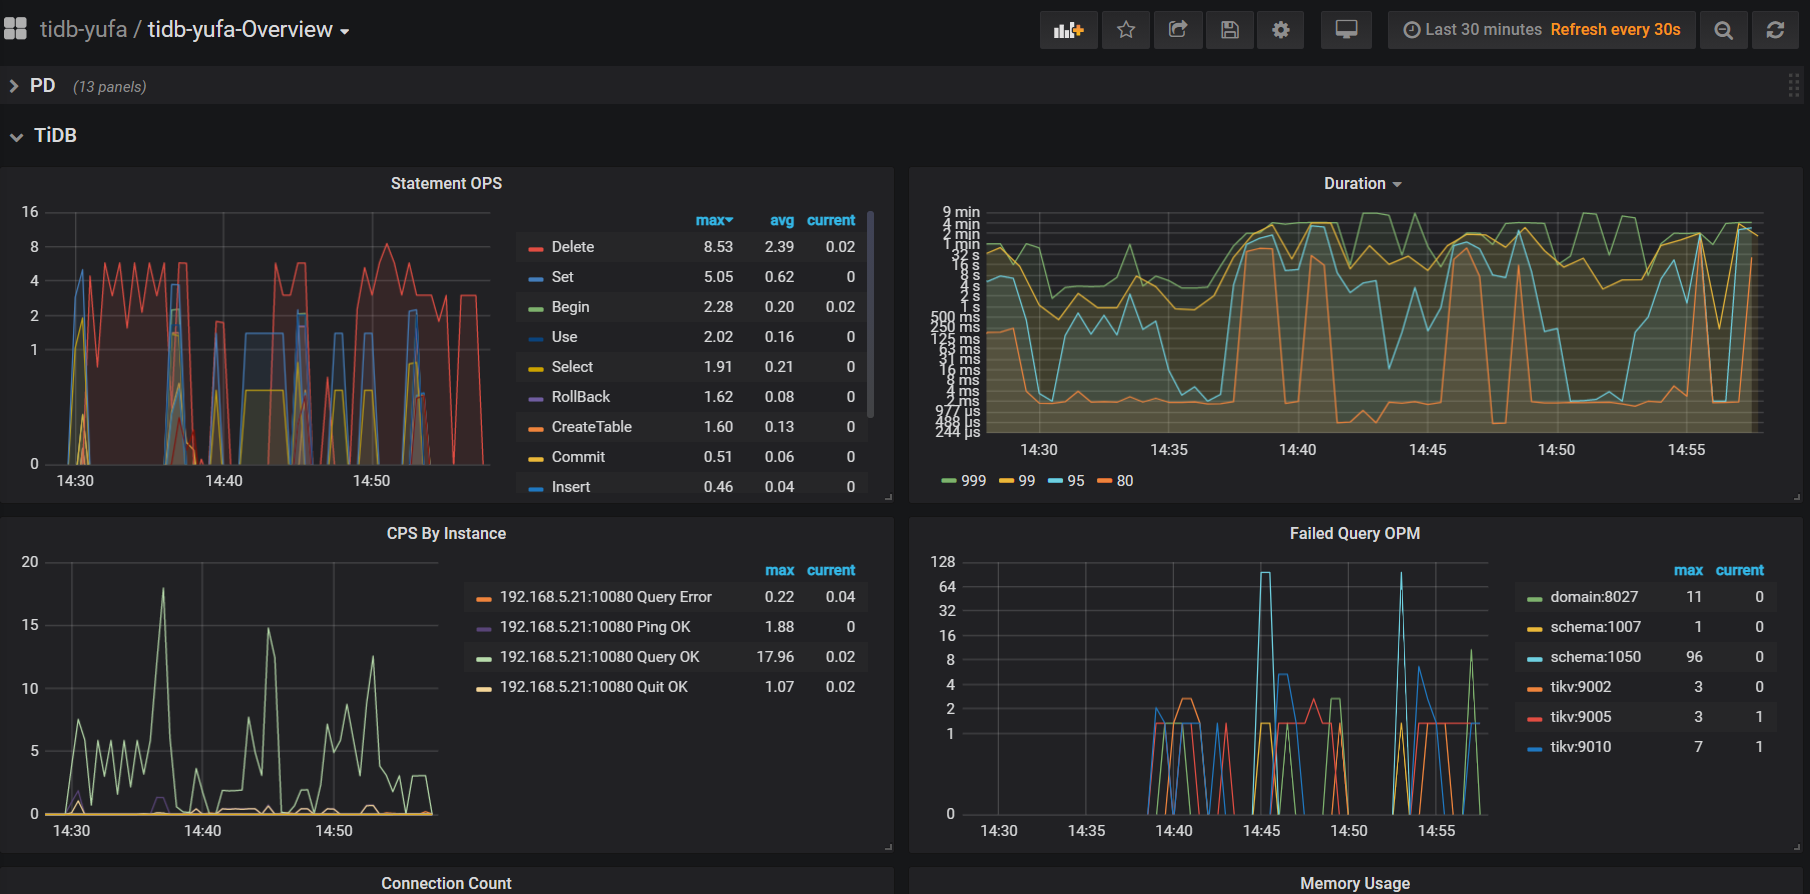This screenshot has height=894, width=1810.
Task: Refresh dashboard with circular arrows icon
Action: click(1775, 30)
